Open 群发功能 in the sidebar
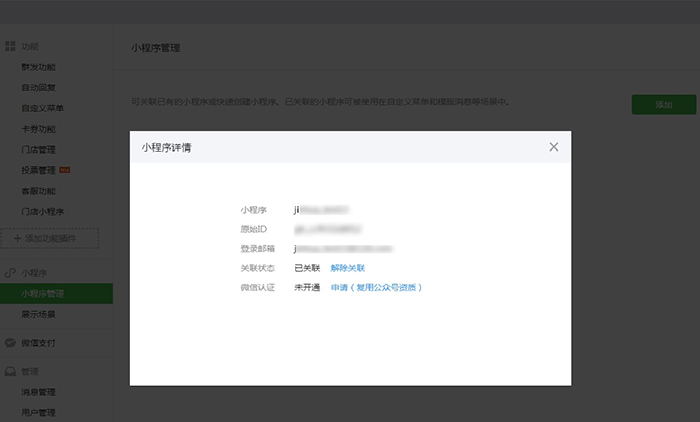 point(38,67)
